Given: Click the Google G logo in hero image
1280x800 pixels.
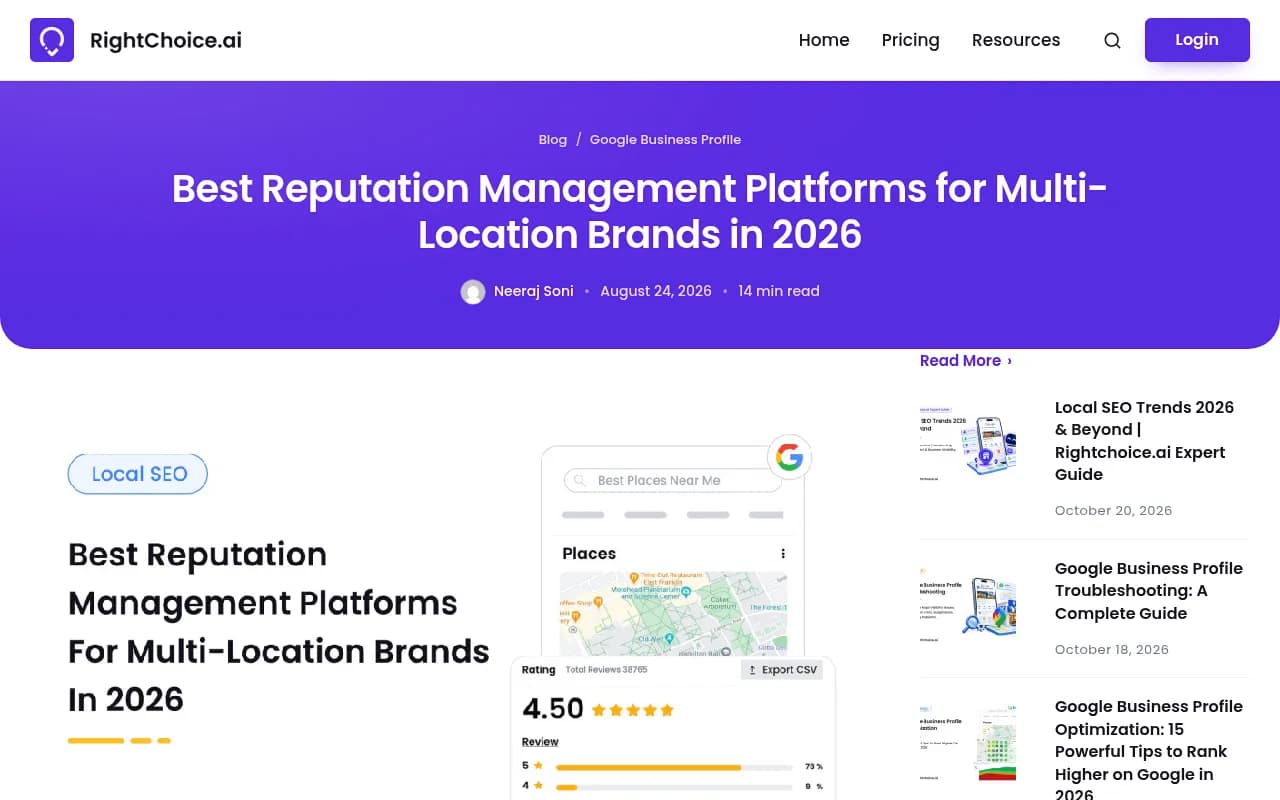Looking at the screenshot, I should point(789,457).
